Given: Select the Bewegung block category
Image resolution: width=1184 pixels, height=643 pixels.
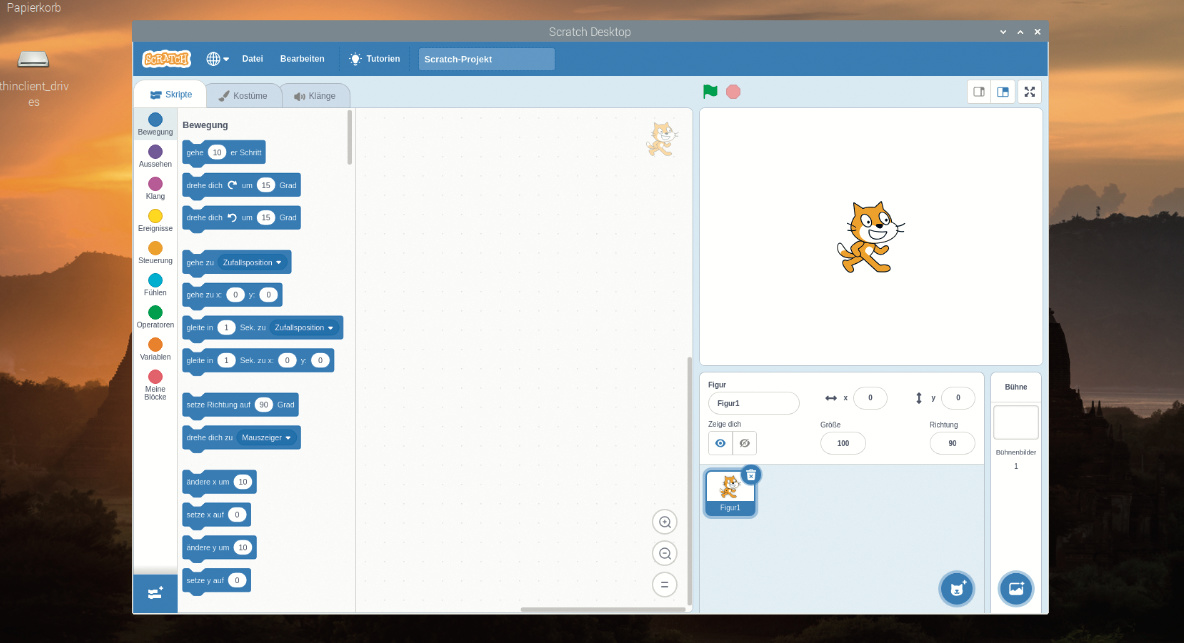Looking at the screenshot, I should click(x=156, y=125).
